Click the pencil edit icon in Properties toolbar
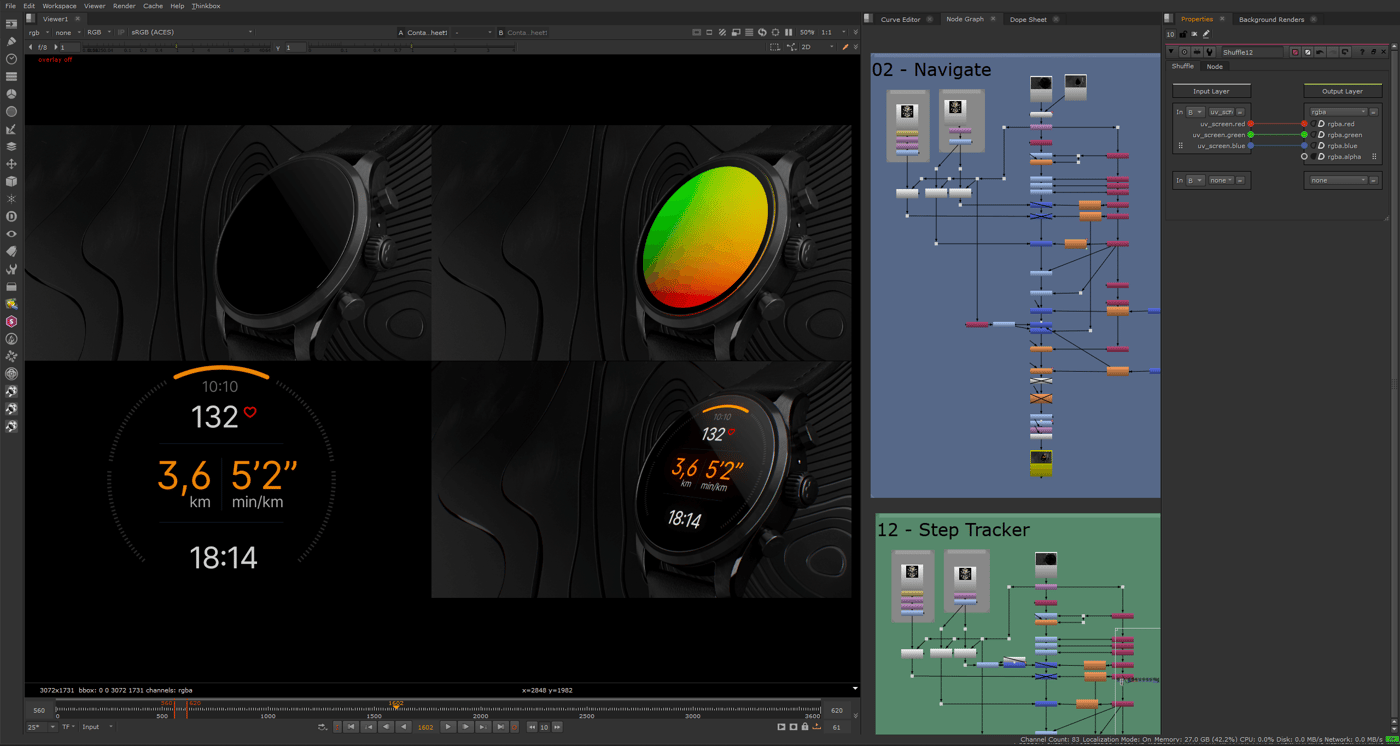 (1206, 34)
